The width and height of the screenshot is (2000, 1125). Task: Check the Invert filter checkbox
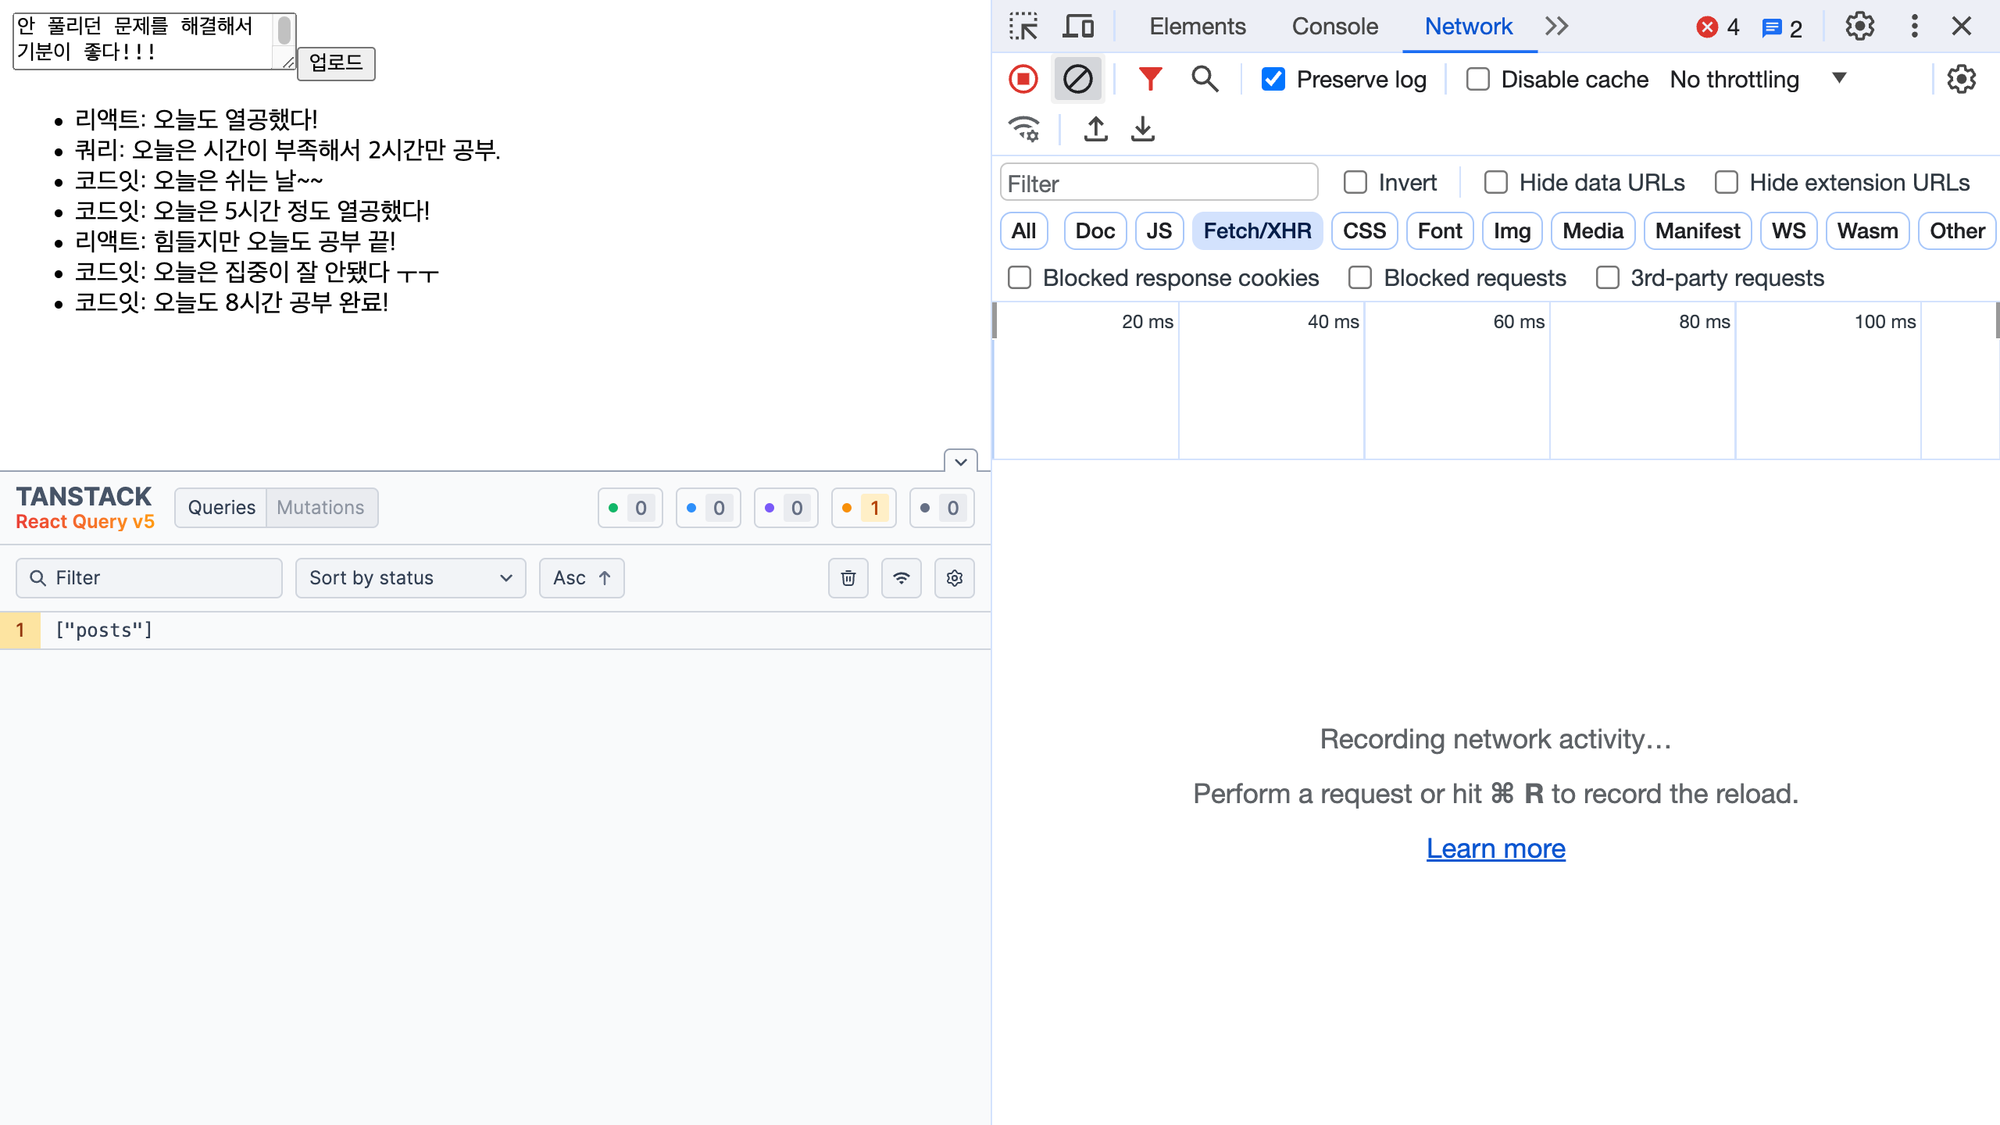click(1355, 182)
